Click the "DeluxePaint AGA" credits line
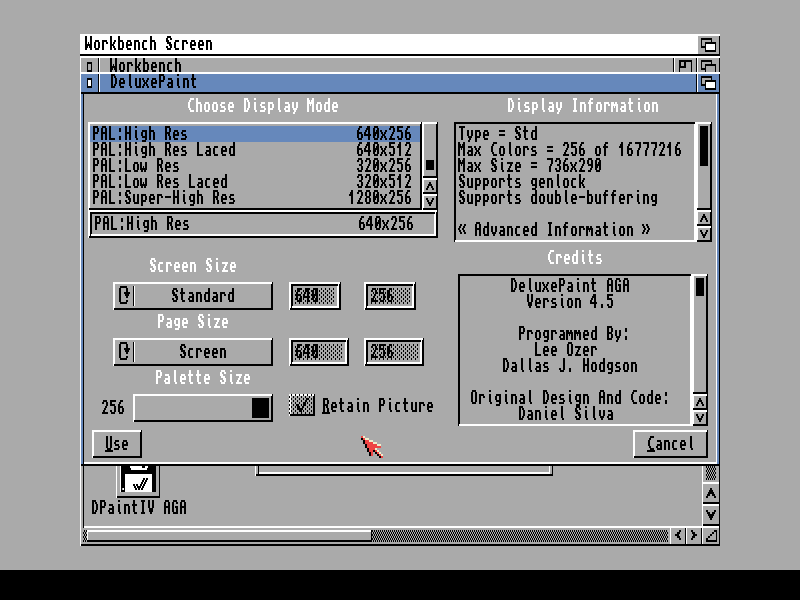This screenshot has width=800, height=600. [570, 285]
